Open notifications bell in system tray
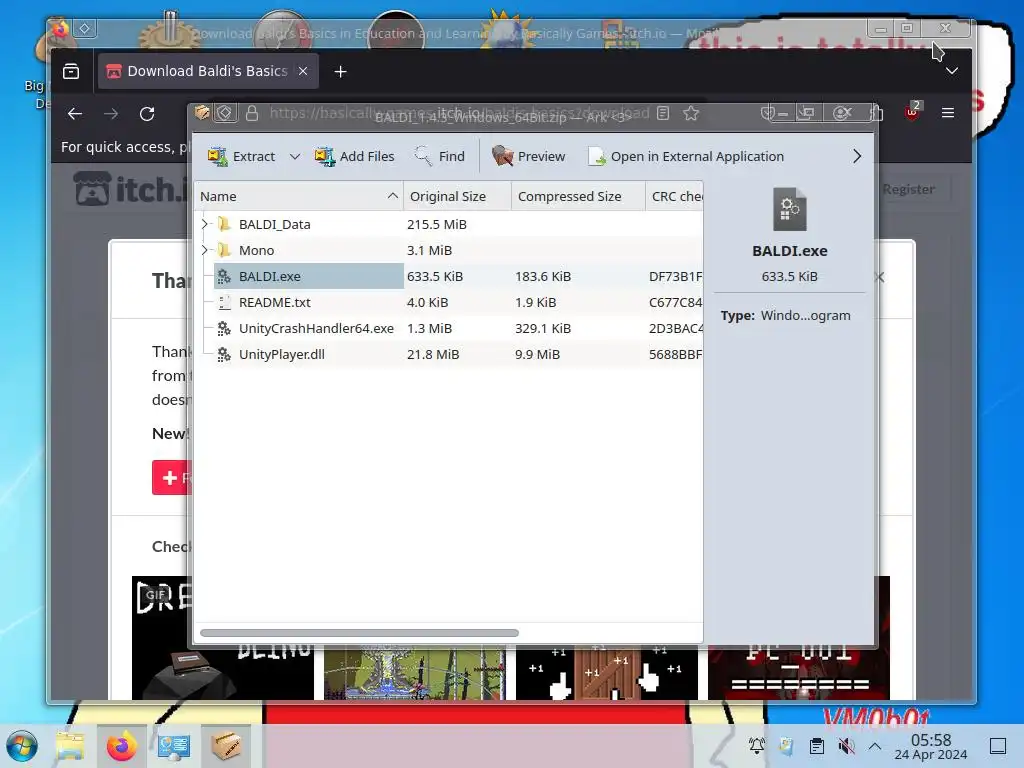Viewport: 1024px width, 768px height. click(756, 745)
